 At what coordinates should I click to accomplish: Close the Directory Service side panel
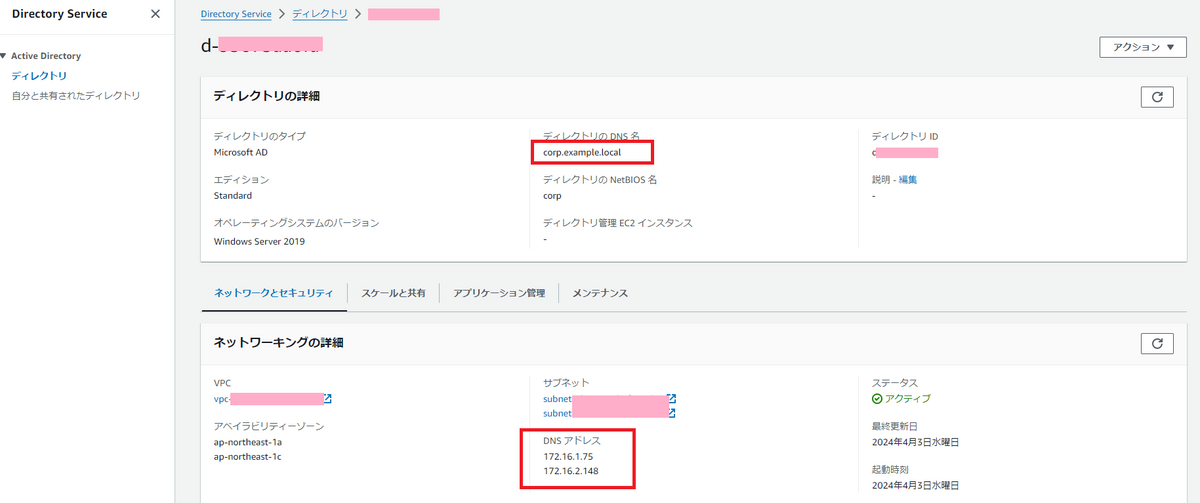[154, 14]
